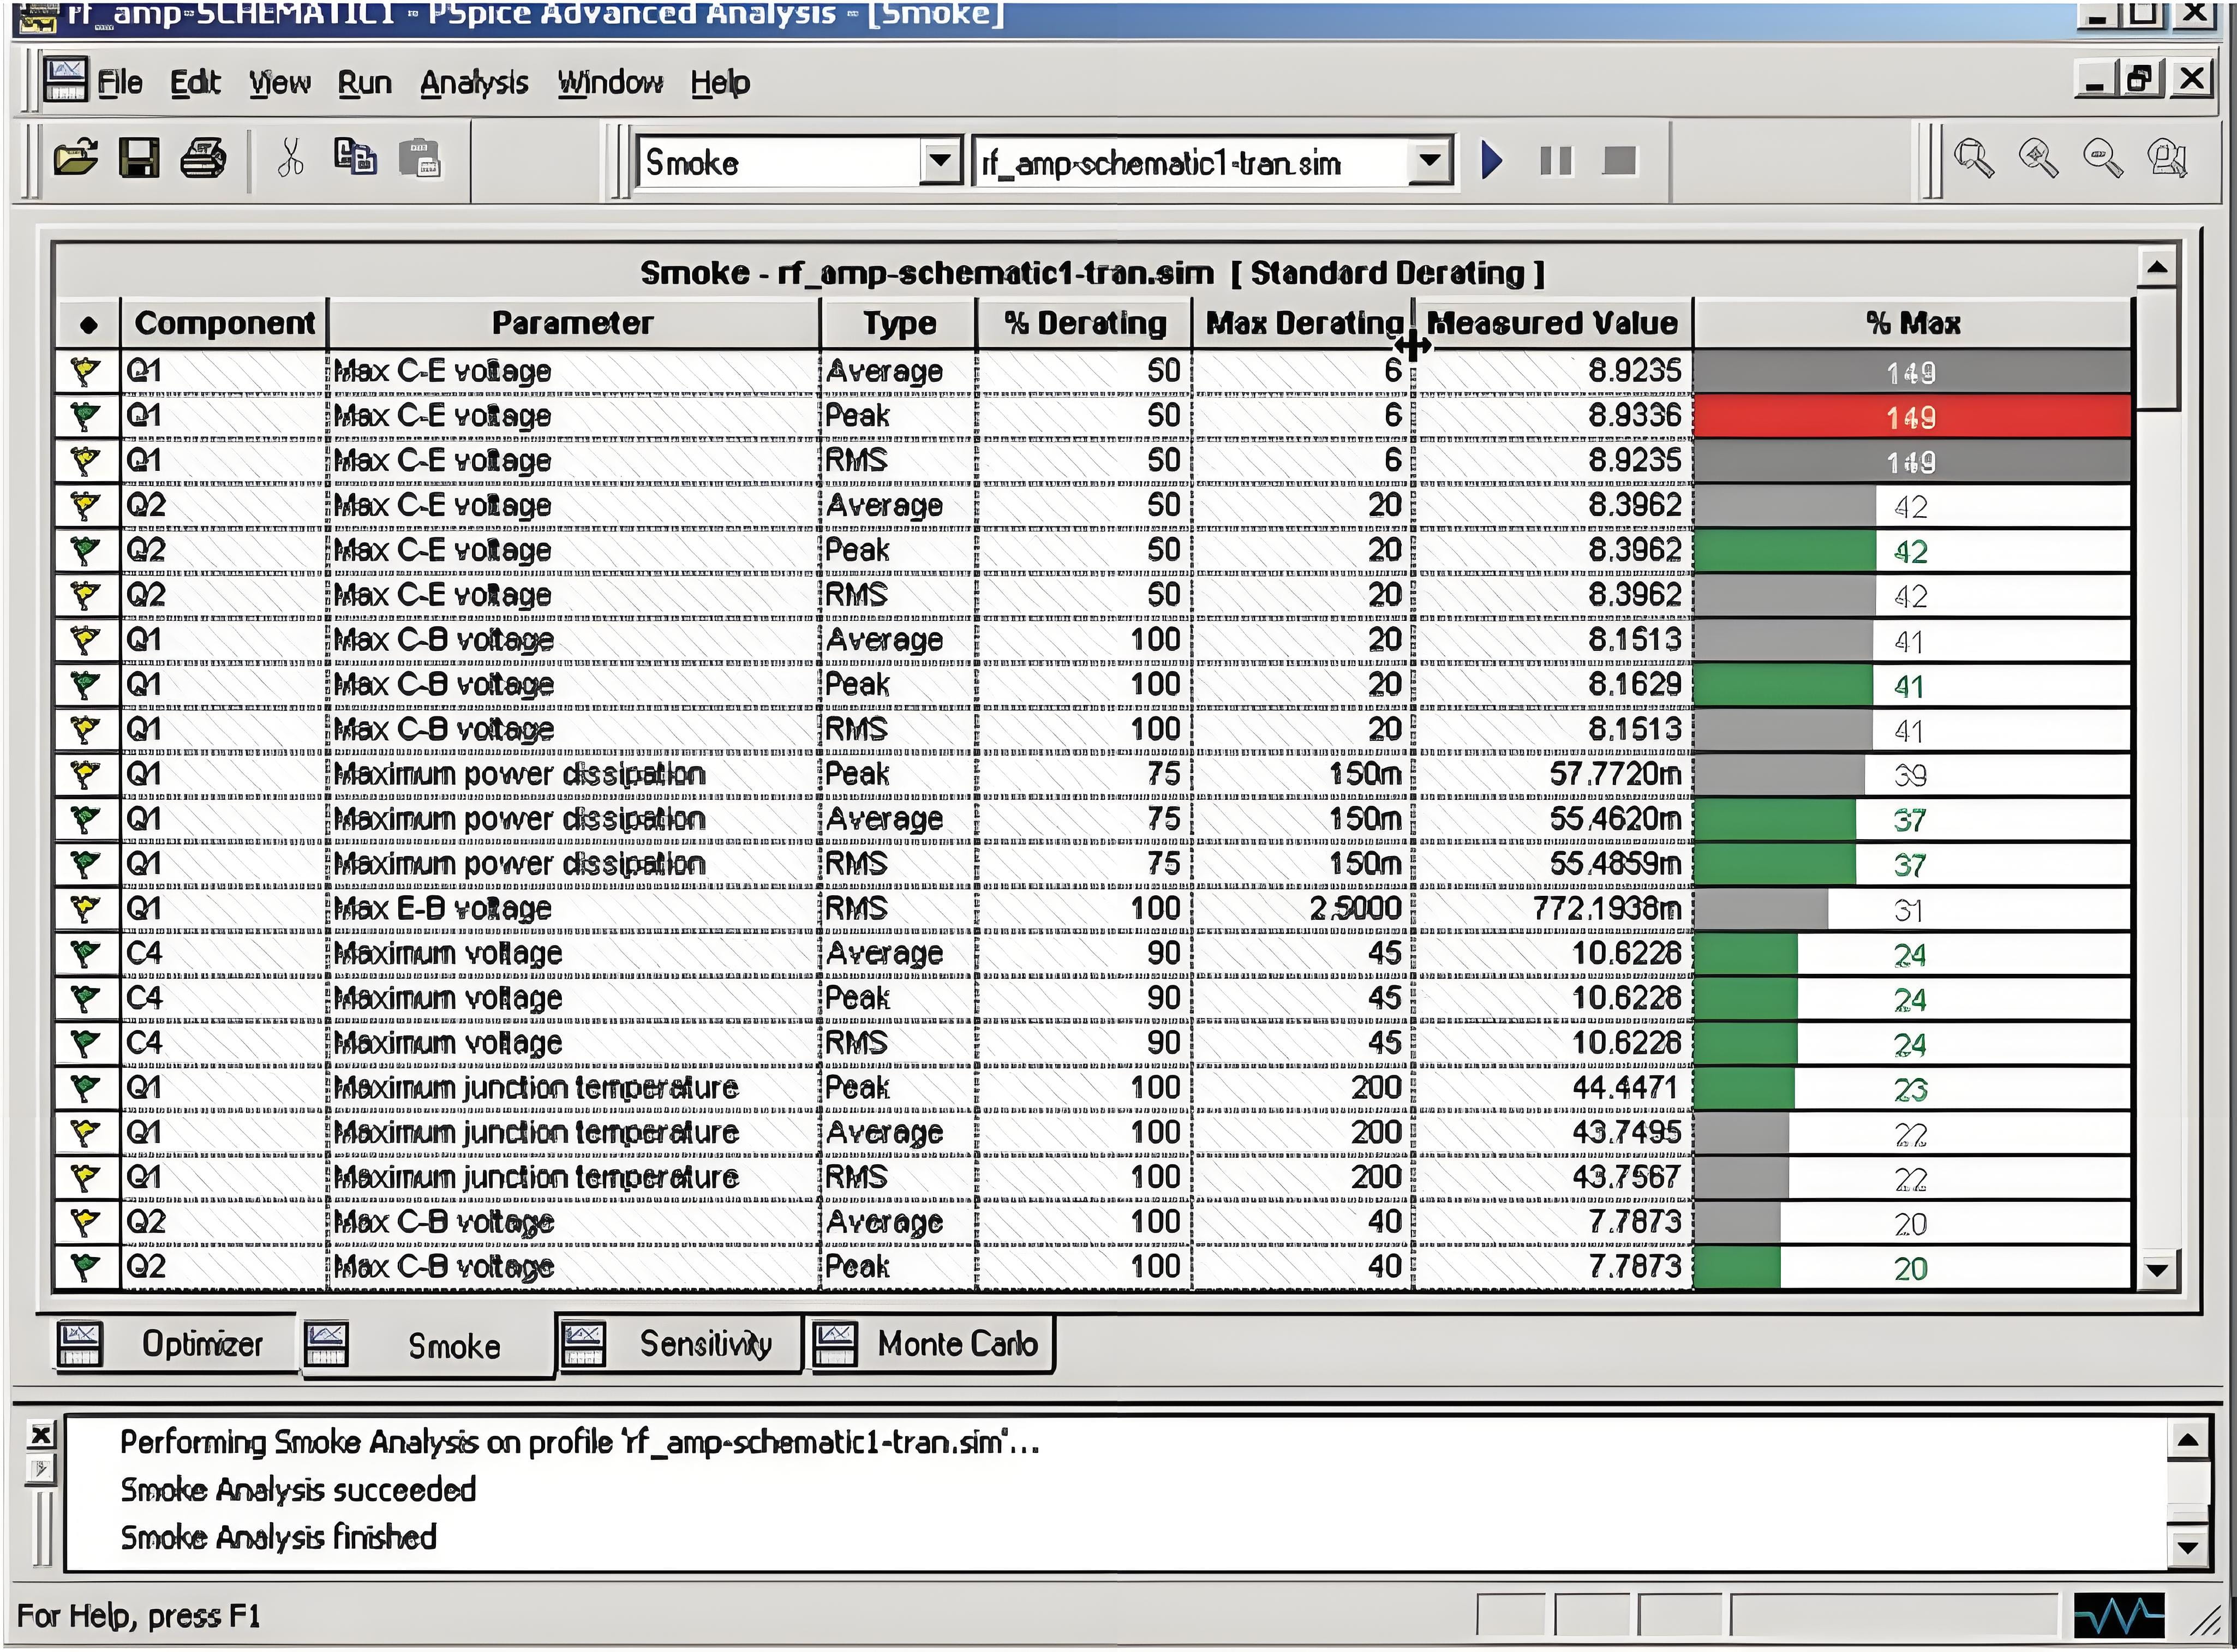
Task: Click the Copy toolbar icon
Action: pos(355,158)
